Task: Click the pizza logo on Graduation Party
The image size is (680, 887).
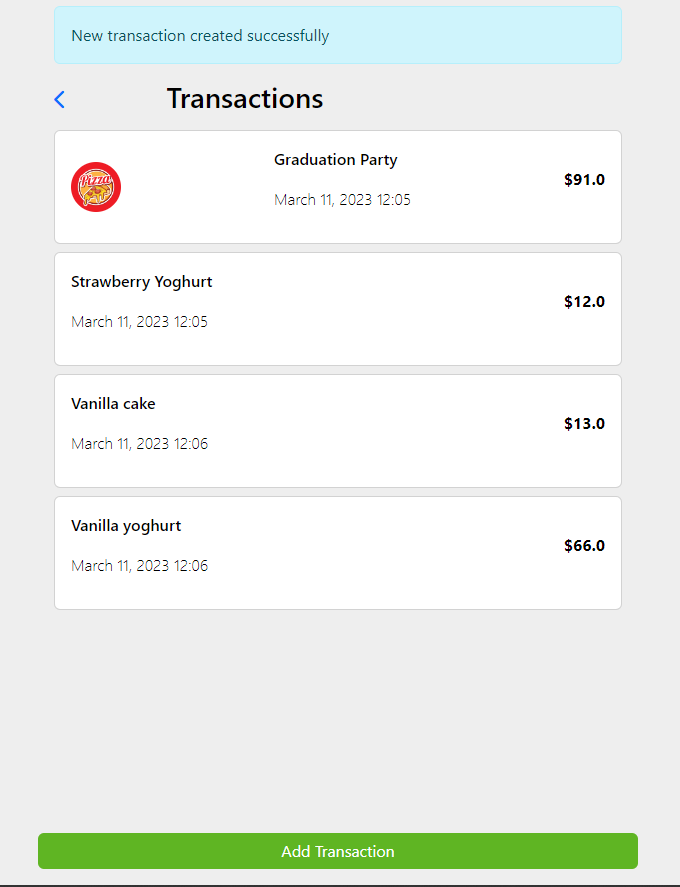Action: (x=96, y=187)
